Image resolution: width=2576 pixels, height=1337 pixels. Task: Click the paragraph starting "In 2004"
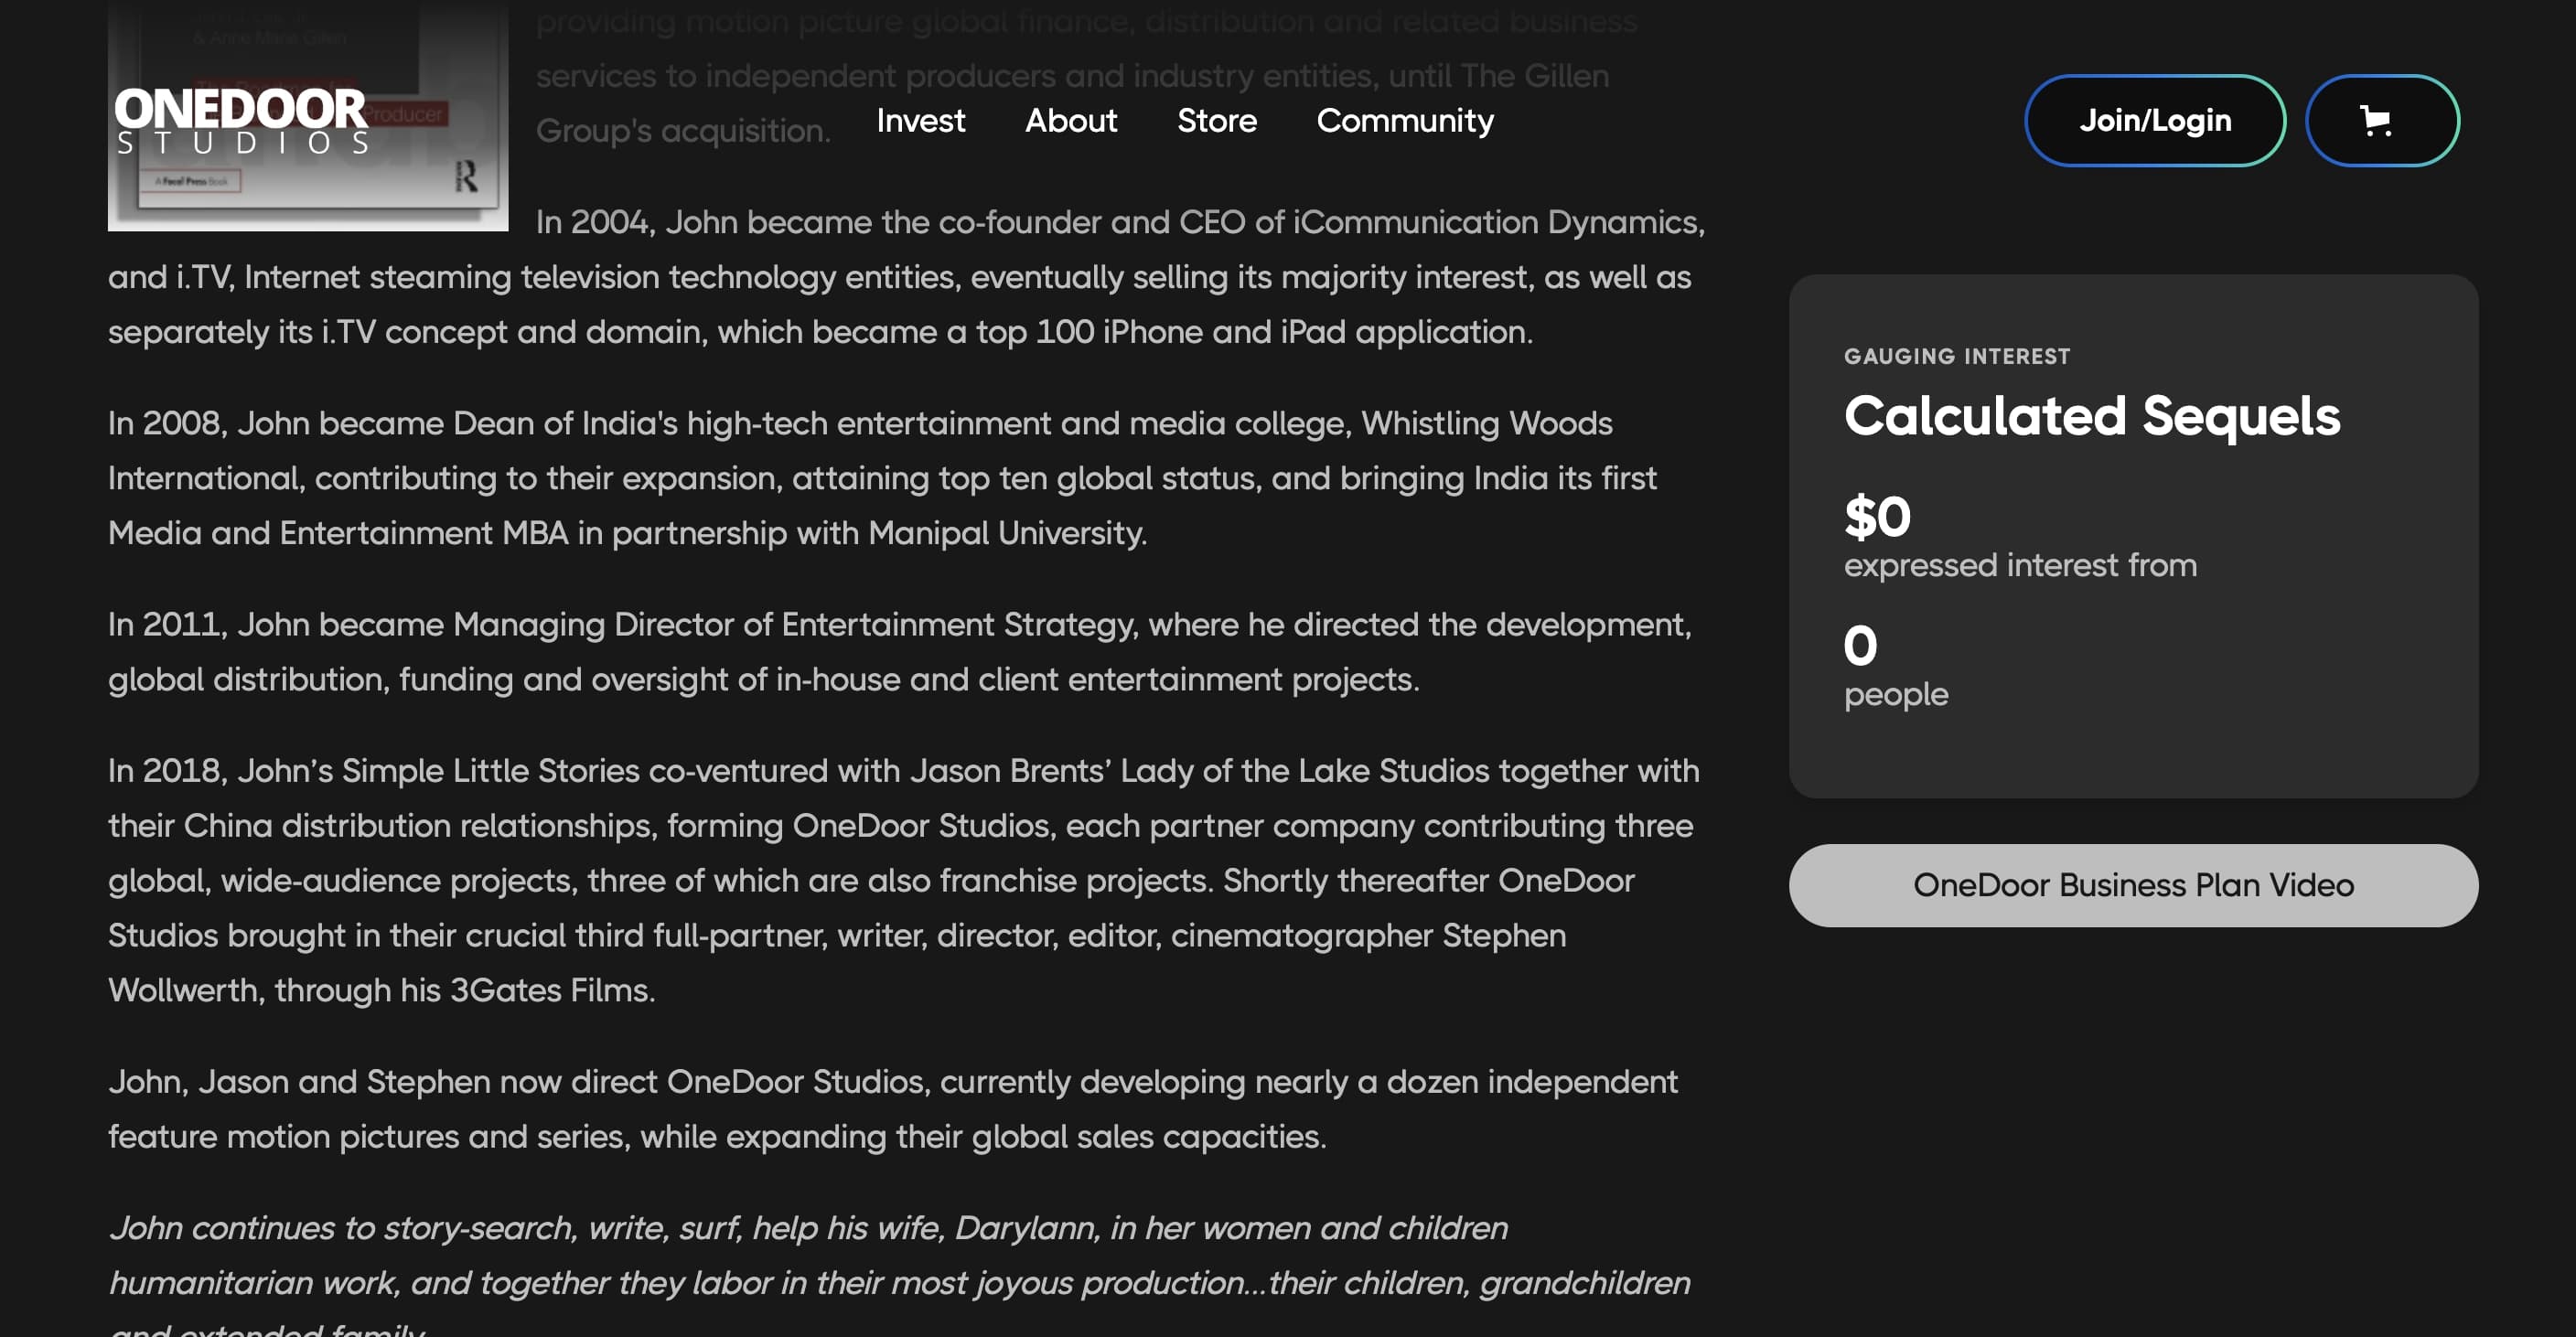[900, 278]
